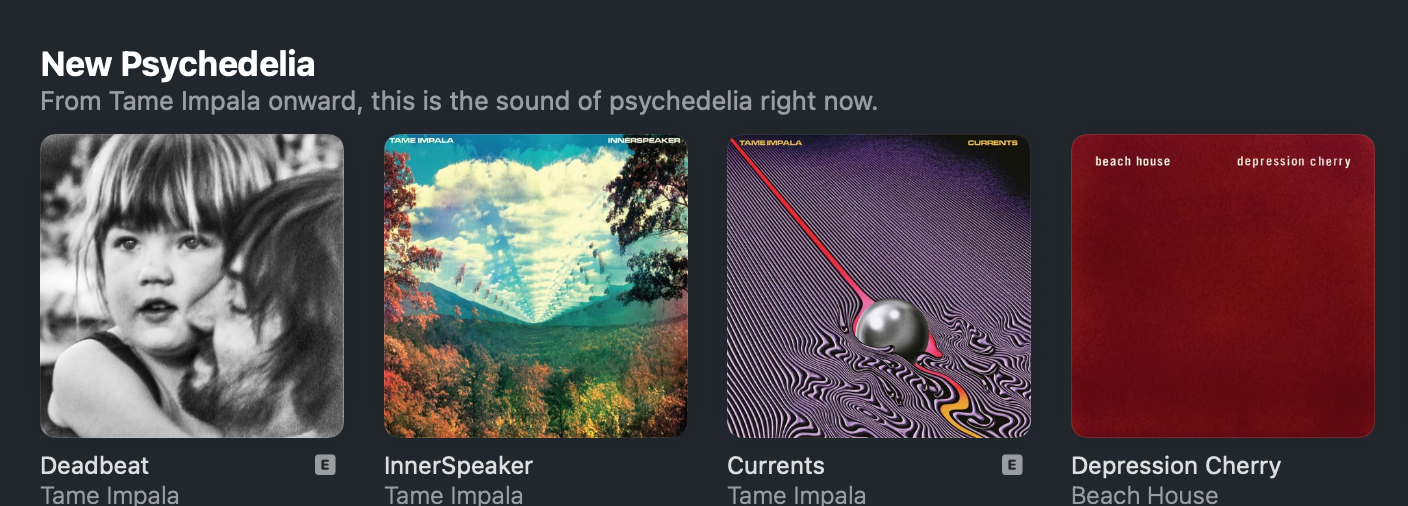Open the Depression Cherry title link
Viewport: 1408px width, 506px height.
click(1176, 465)
